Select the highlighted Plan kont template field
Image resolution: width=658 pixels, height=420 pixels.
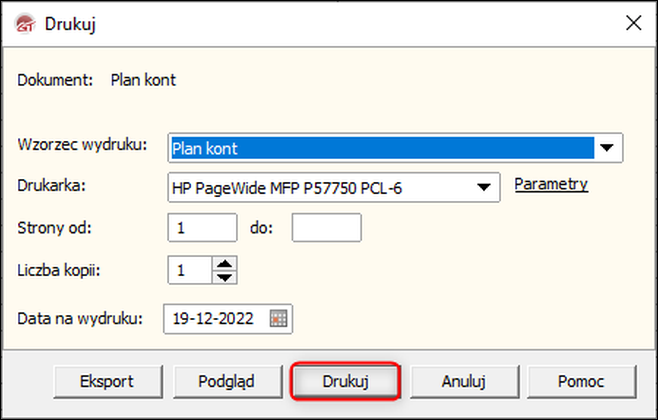[x=380, y=148]
